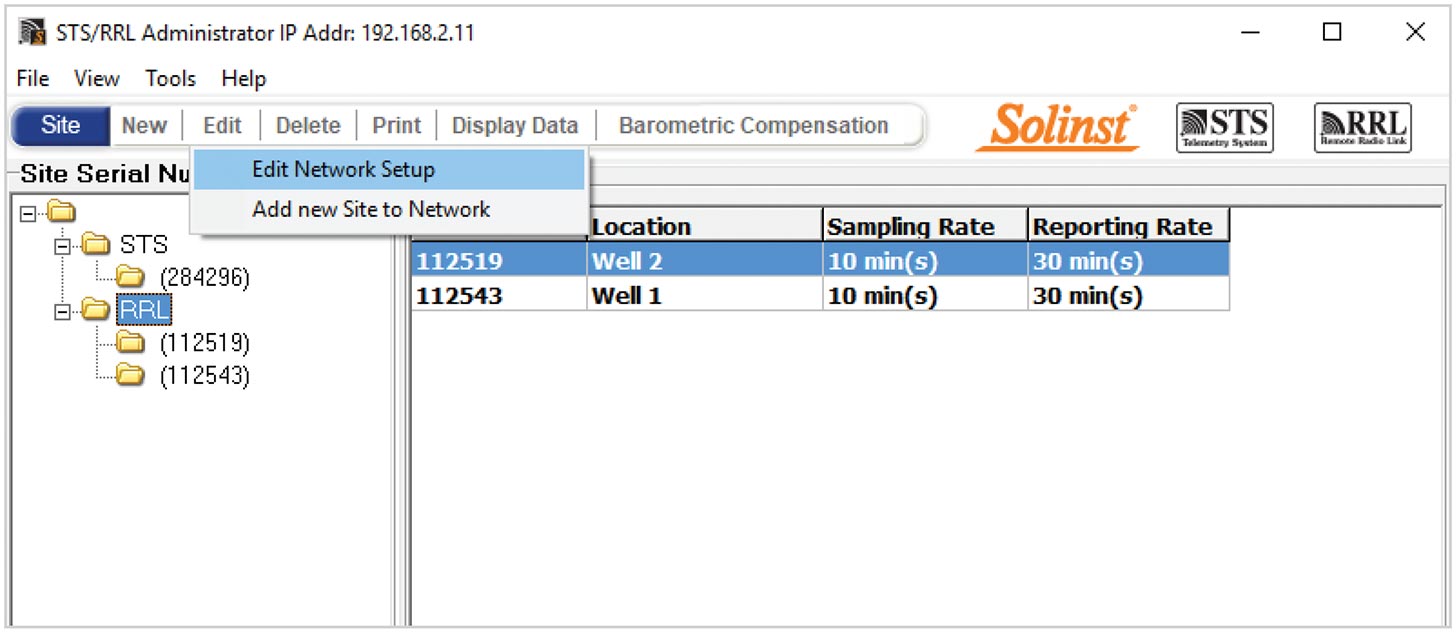Click the application icon in the title bar
Screen dimensions: 1456x634
pyautogui.click(x=30, y=31)
